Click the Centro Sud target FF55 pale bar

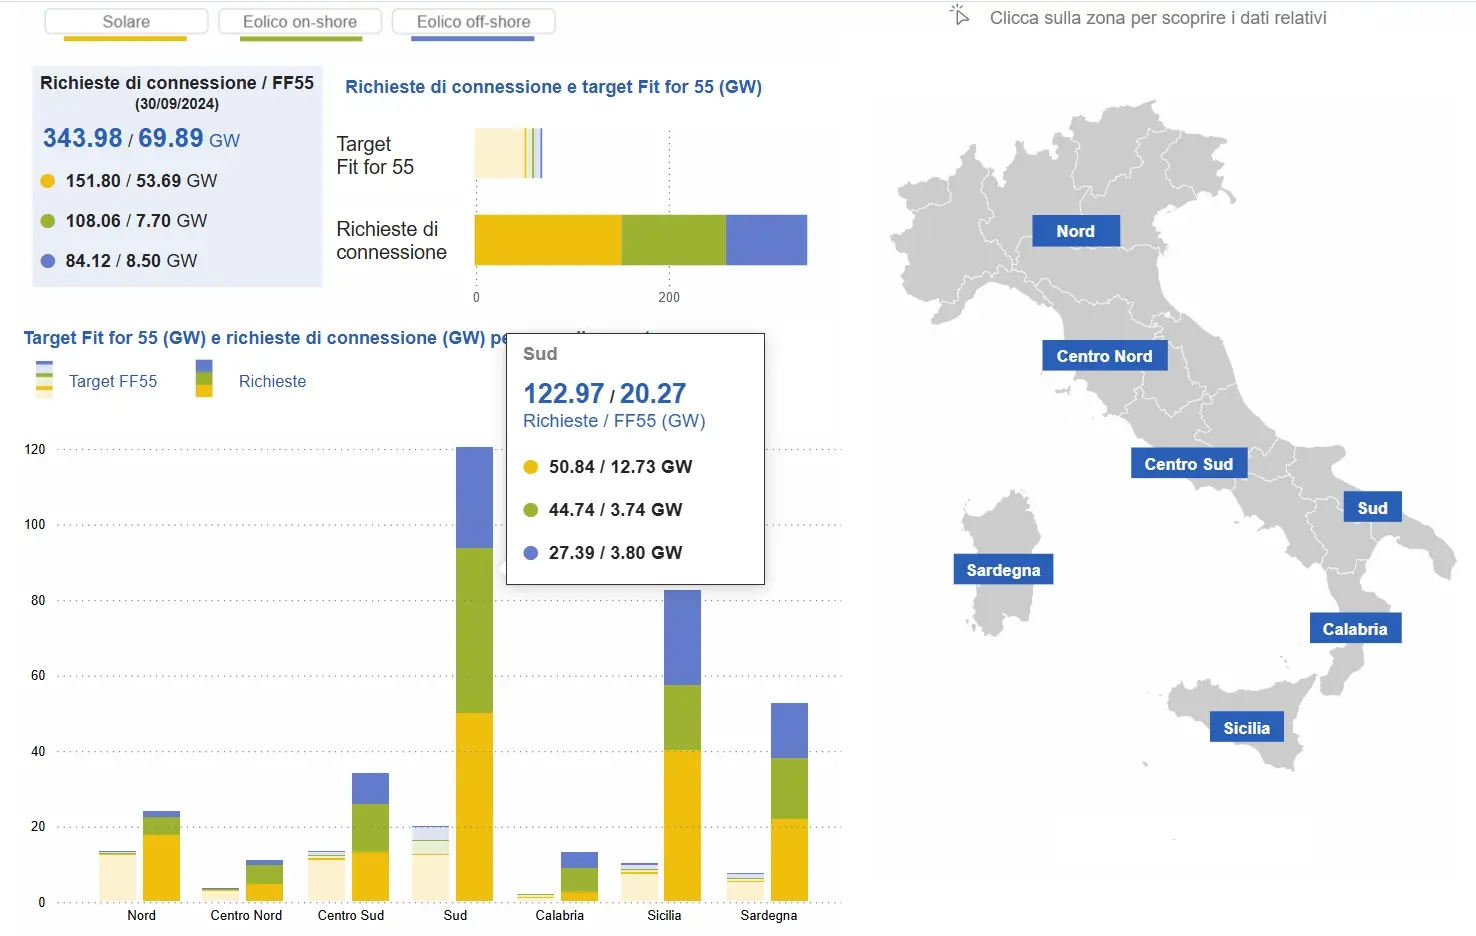coord(326,876)
